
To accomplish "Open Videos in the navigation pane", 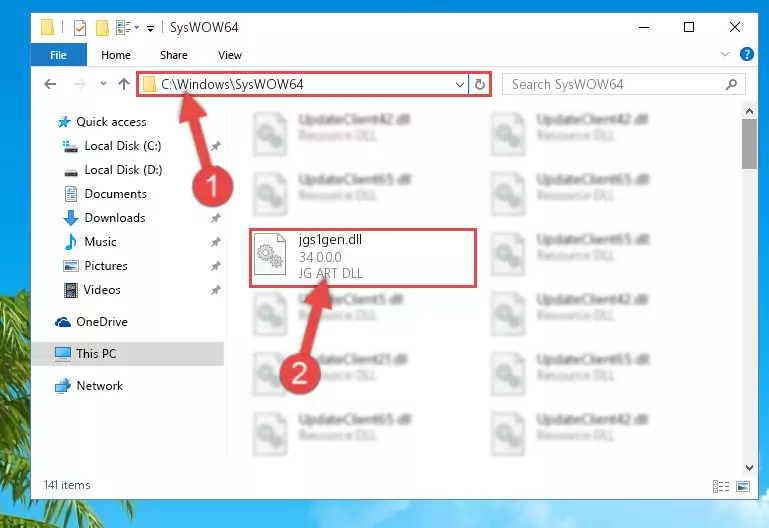I will click(x=102, y=290).
